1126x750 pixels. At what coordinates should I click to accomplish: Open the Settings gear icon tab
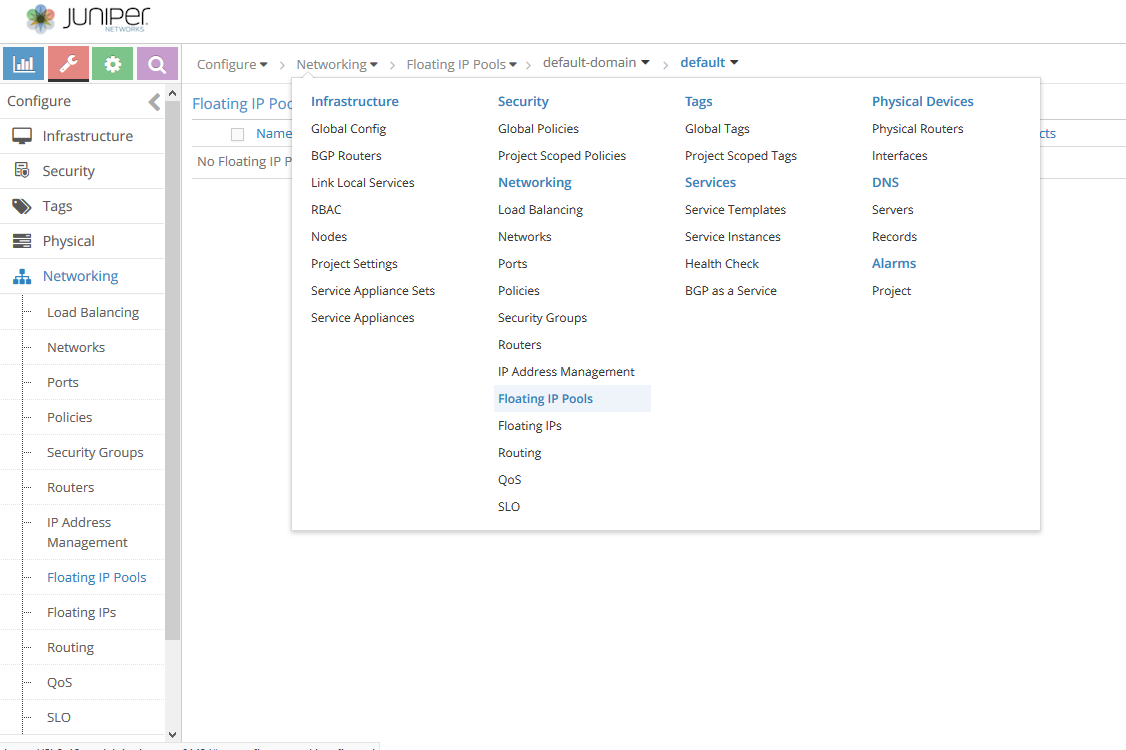(x=113, y=64)
